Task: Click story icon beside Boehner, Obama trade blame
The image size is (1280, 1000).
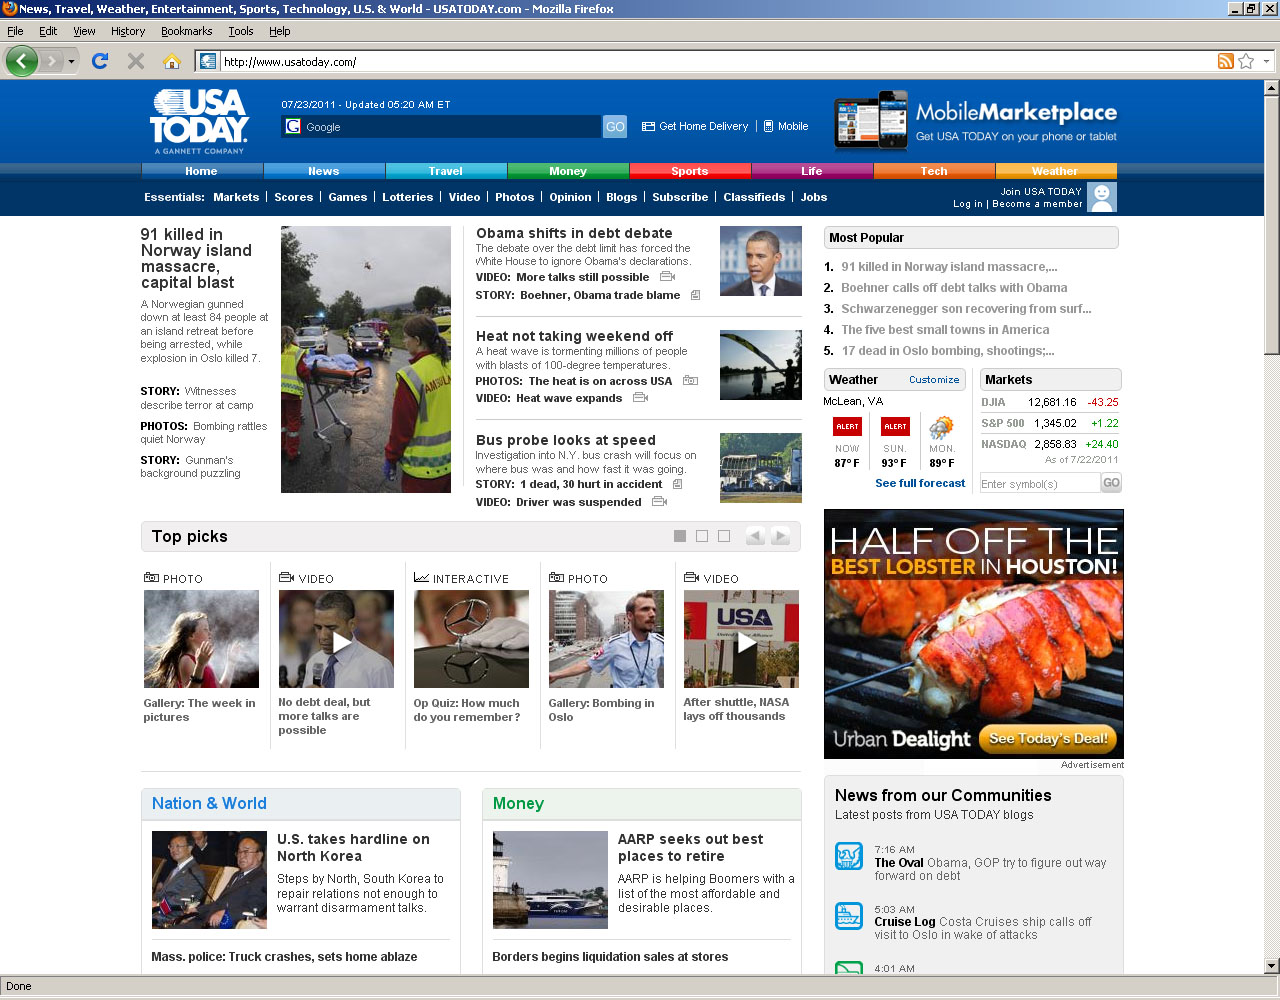Action: pos(695,295)
